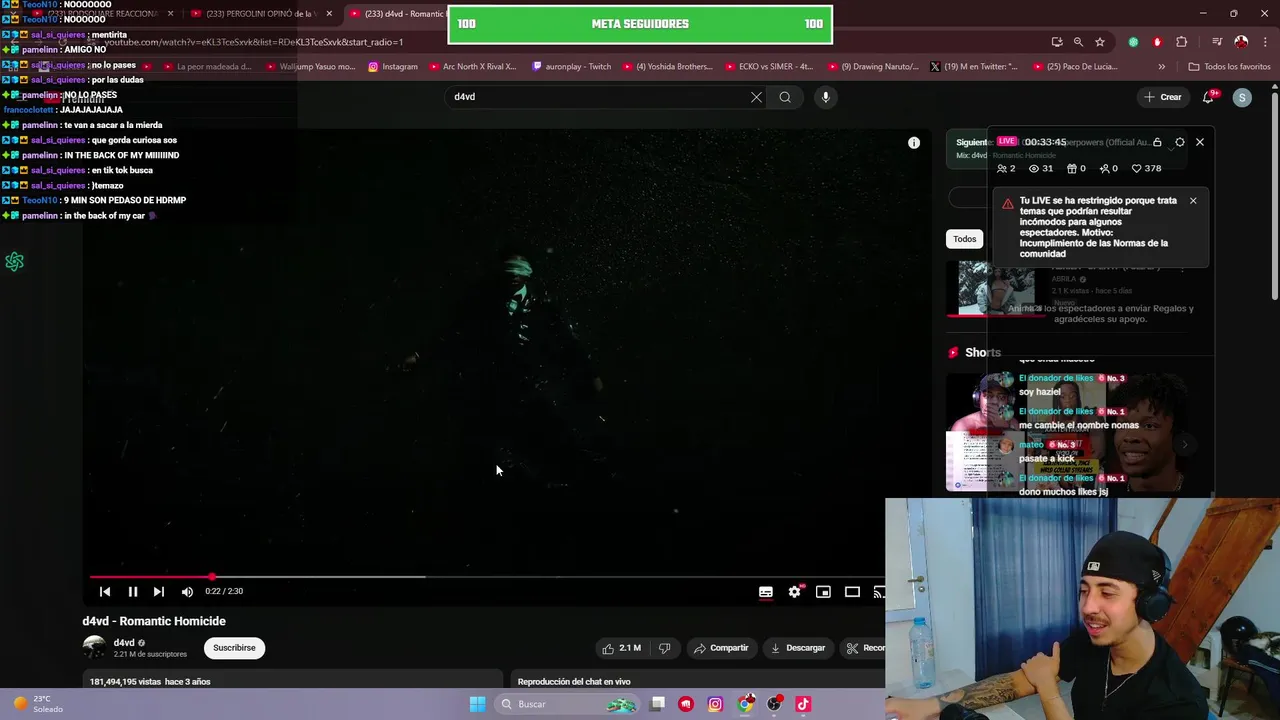Select the Todos filter chip

[x=965, y=239]
